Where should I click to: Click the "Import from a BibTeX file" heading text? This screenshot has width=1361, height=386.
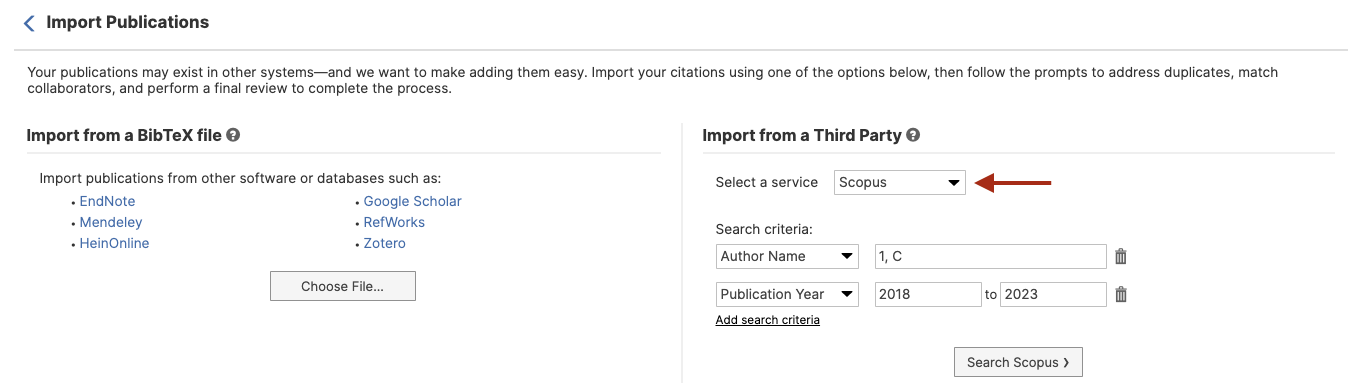(124, 135)
